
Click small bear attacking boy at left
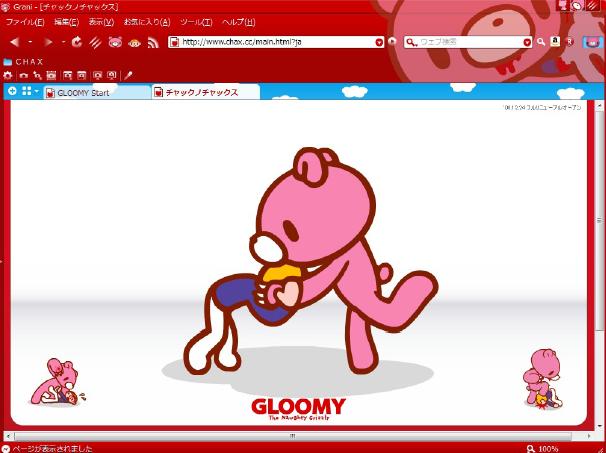click(x=58, y=381)
